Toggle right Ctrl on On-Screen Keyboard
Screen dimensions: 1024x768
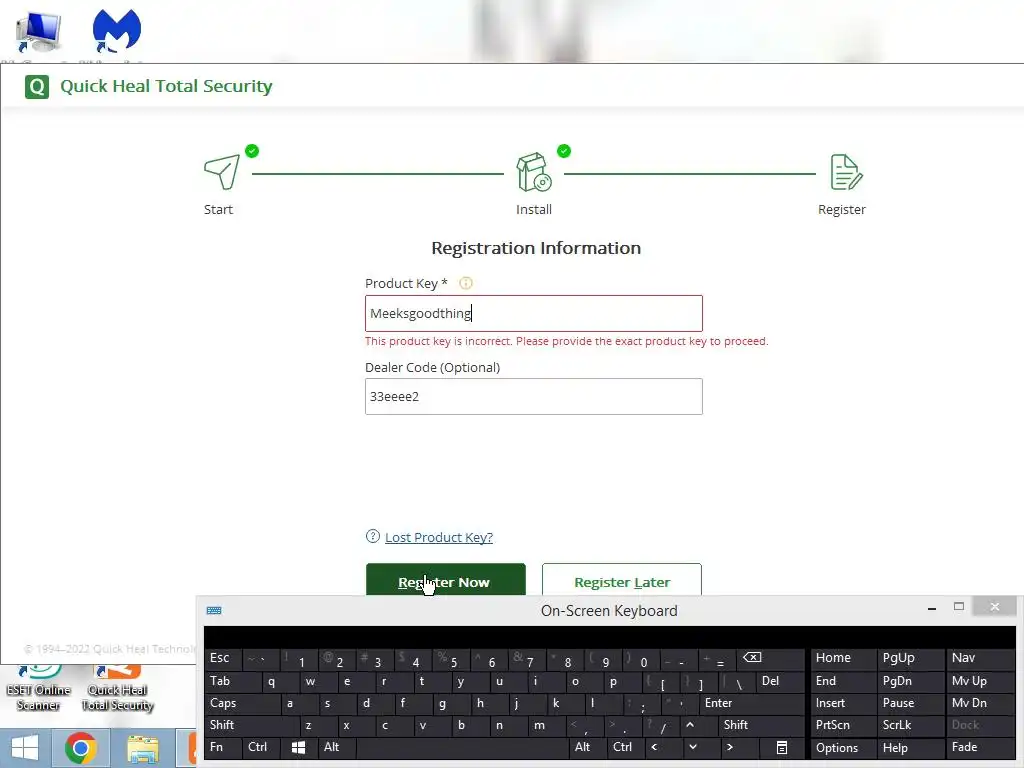tap(625, 748)
